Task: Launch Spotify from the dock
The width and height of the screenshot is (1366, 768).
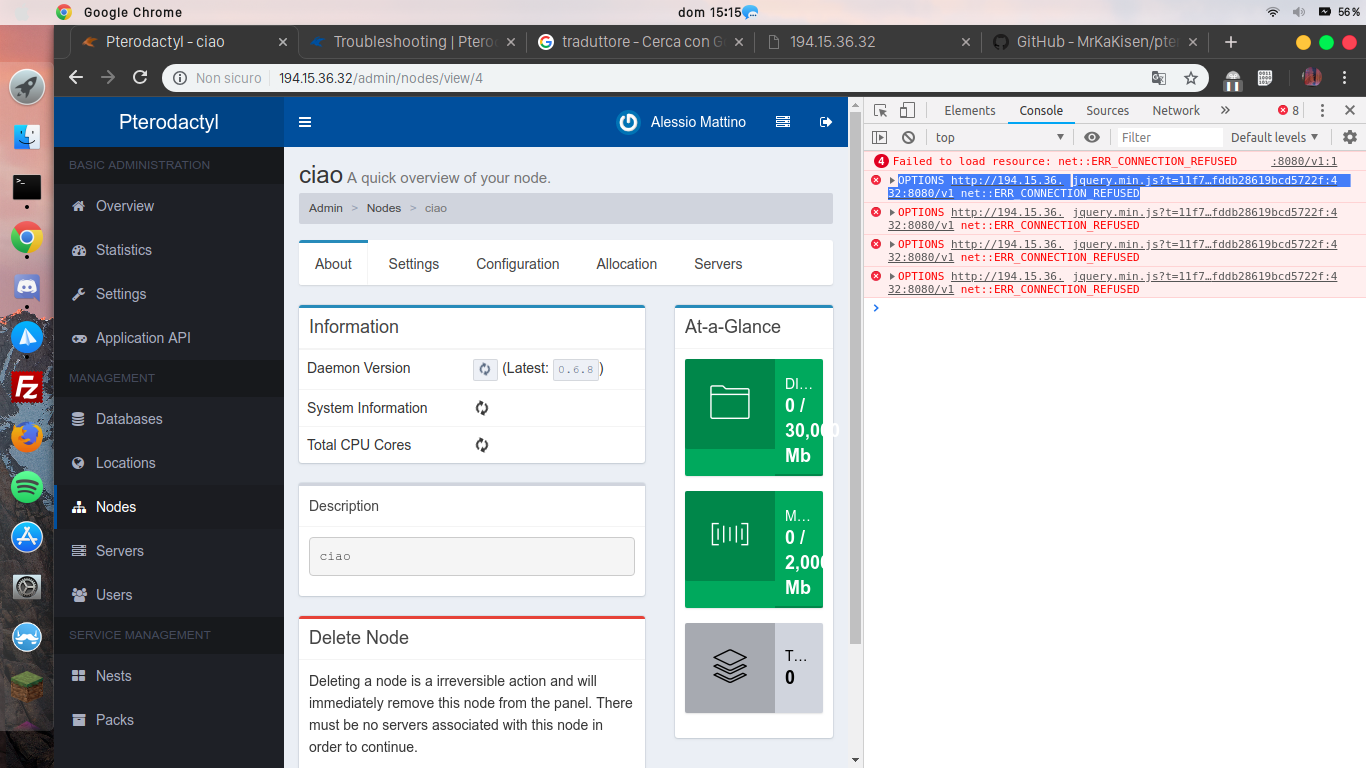Action: coord(26,487)
